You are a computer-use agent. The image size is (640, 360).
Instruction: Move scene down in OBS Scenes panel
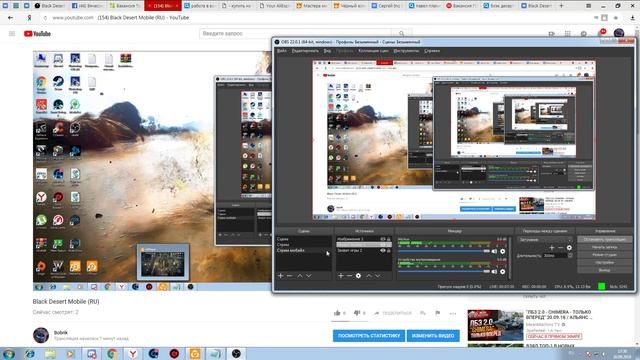[x=309, y=276]
